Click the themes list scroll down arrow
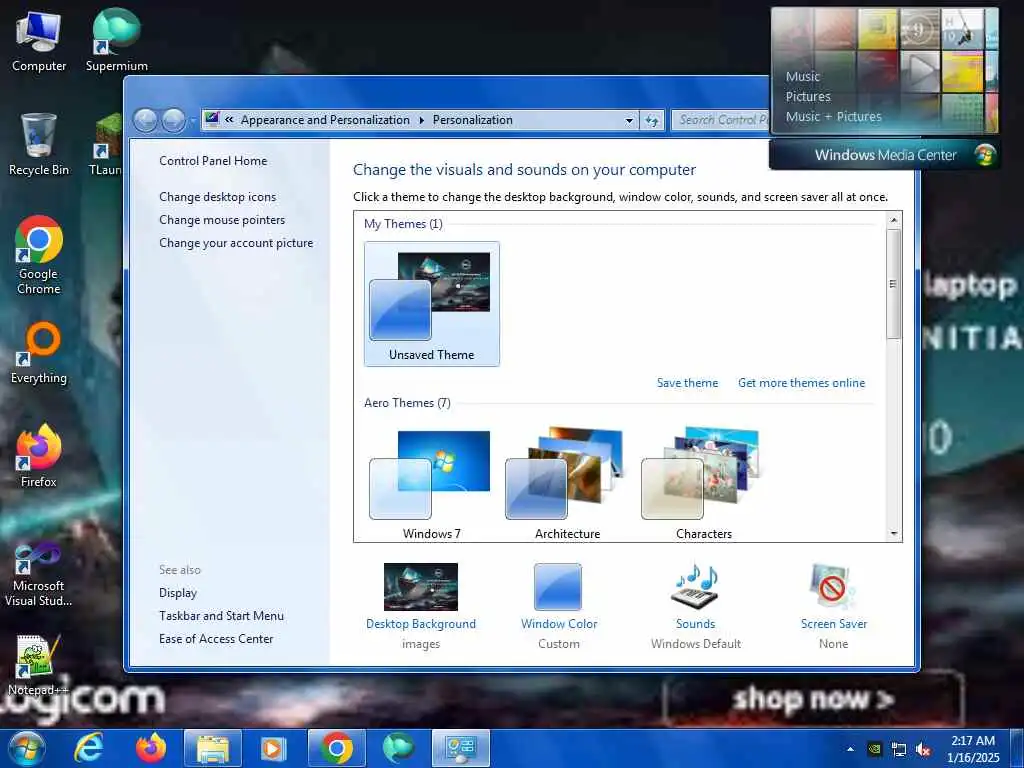This screenshot has height=768, width=1024. click(893, 534)
